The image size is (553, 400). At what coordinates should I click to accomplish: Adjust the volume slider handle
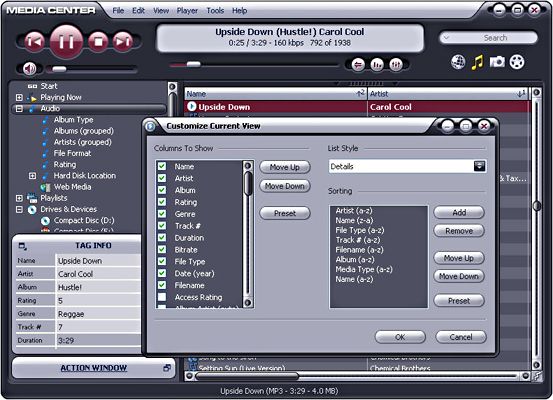click(59, 69)
